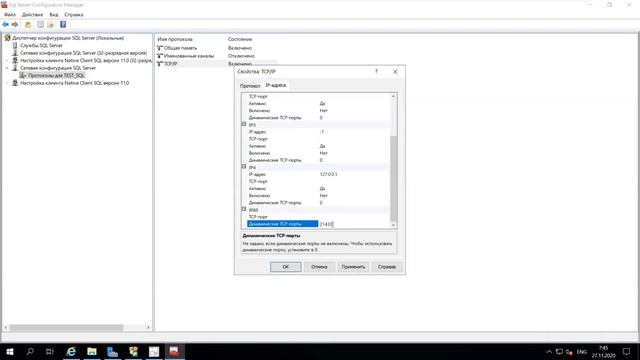Click the IP3 address value ::1
640x360 pixels.
click(322, 132)
